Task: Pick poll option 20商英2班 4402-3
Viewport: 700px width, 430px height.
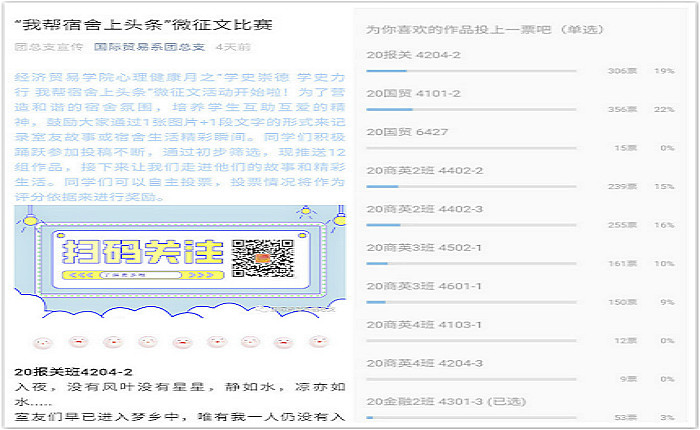Action: click(425, 209)
